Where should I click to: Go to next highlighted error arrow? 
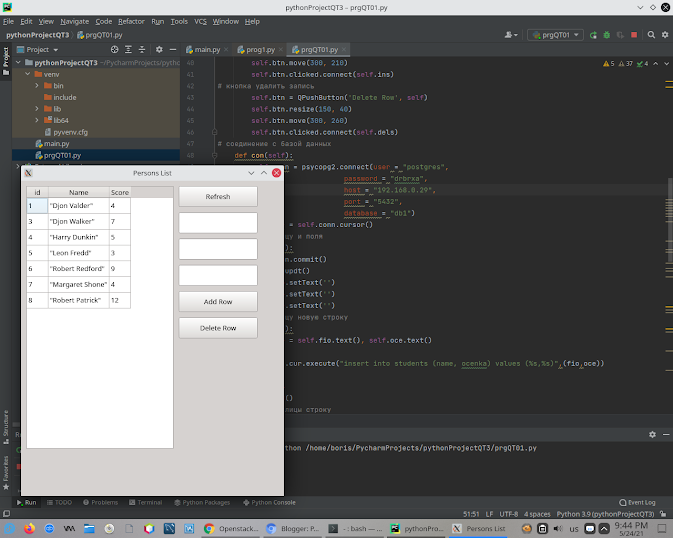tap(666, 64)
